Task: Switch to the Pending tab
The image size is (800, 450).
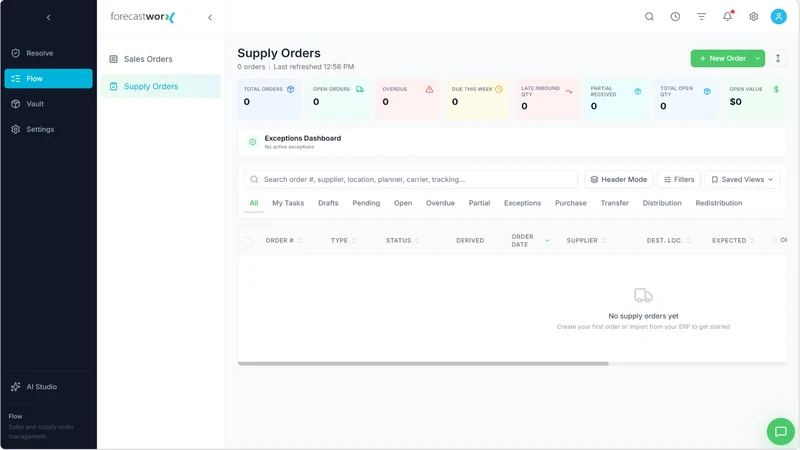Action: 366,203
